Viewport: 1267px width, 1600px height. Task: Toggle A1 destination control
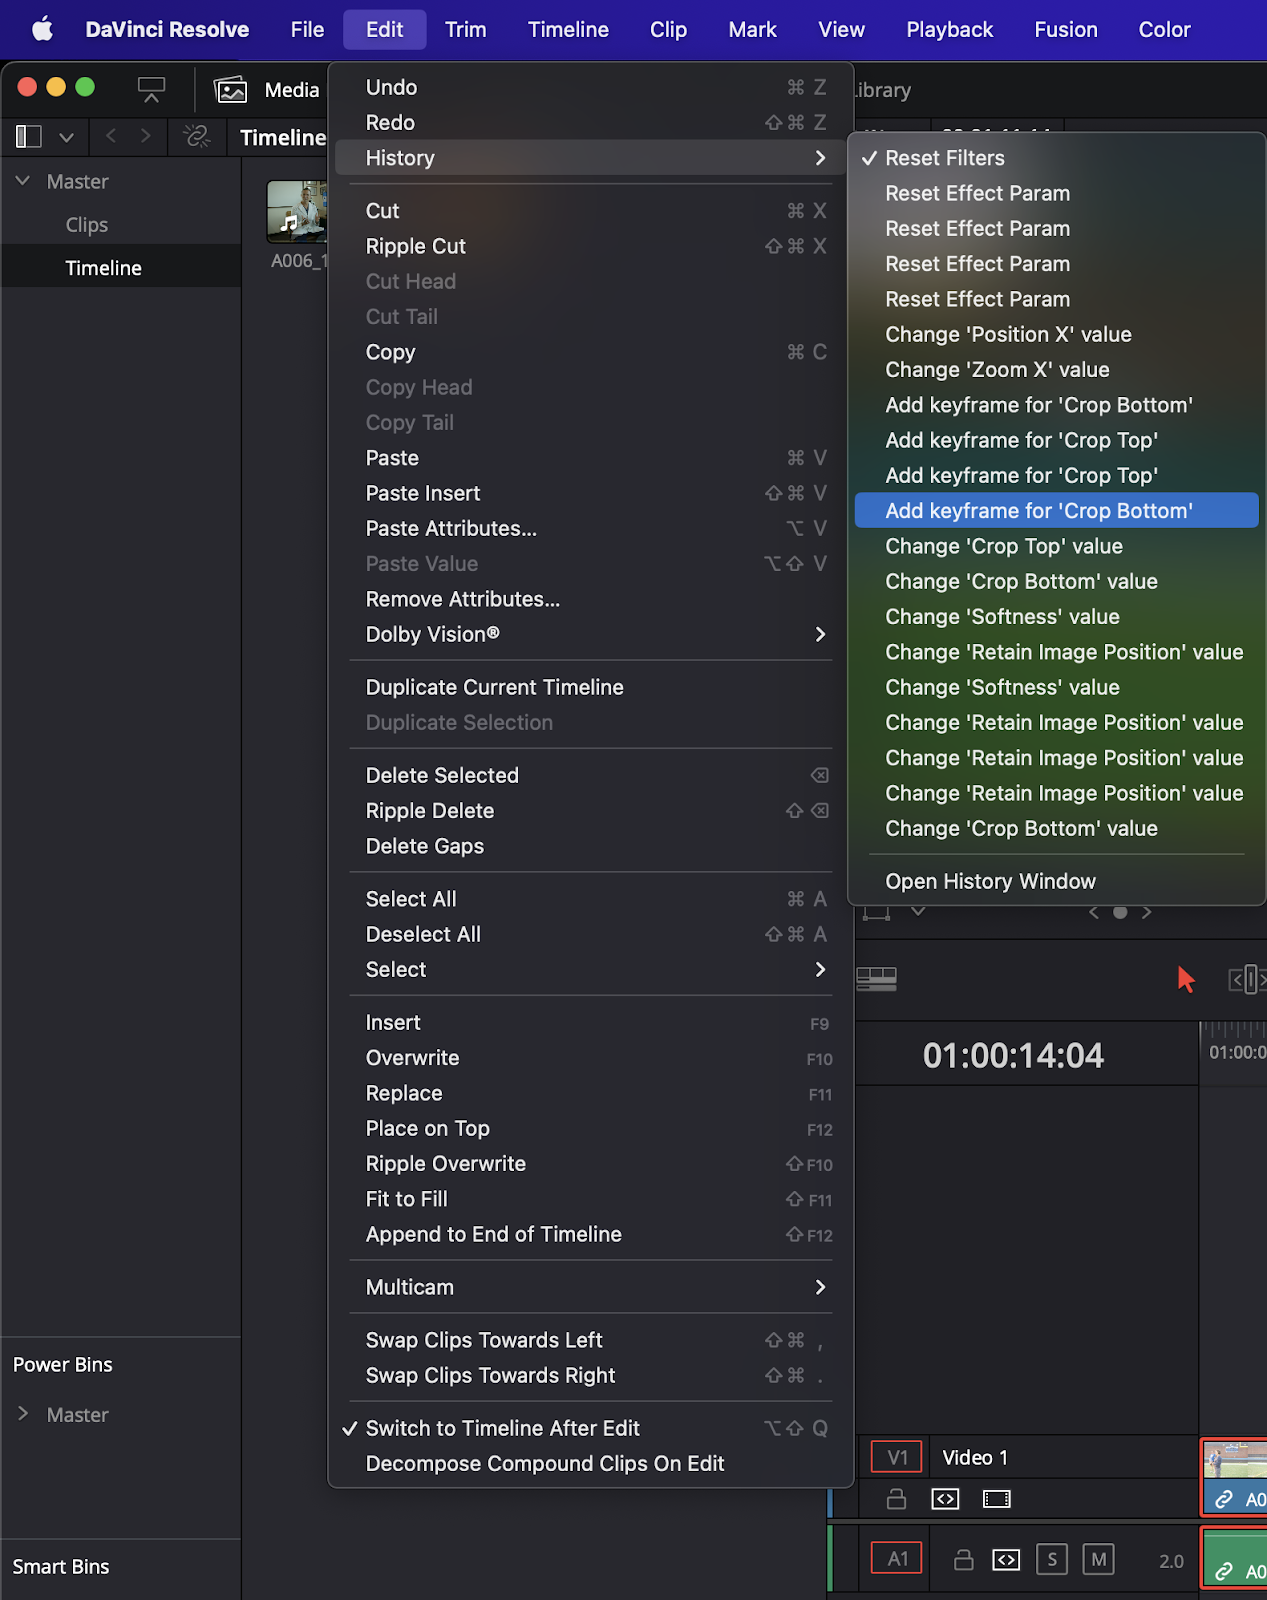point(897,1558)
